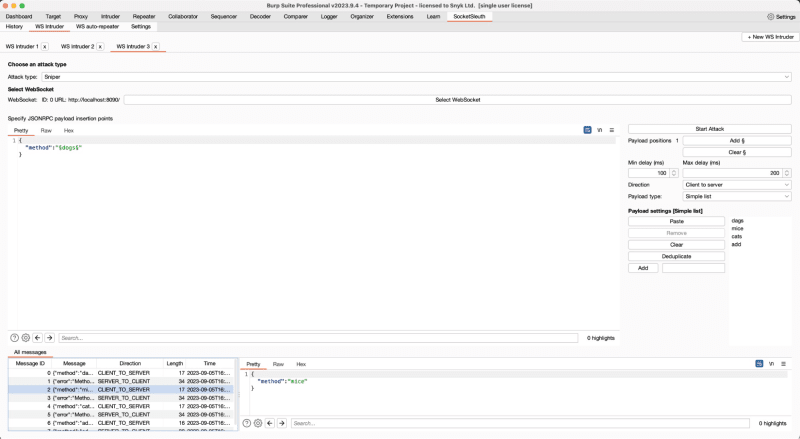800x439 pixels.
Task: Open the Payload type dropdown
Action: pos(737,197)
